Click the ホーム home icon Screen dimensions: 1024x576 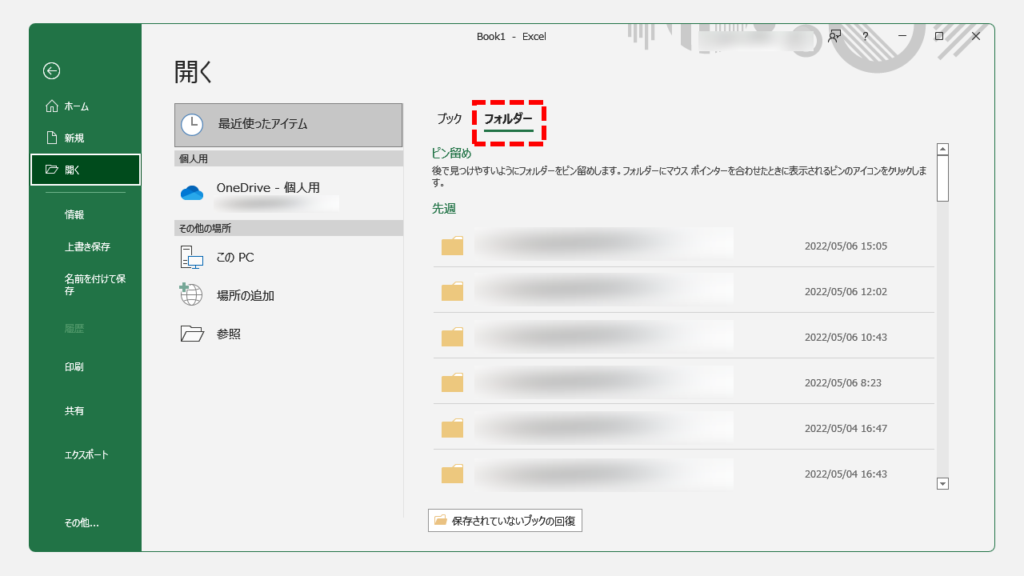52,106
